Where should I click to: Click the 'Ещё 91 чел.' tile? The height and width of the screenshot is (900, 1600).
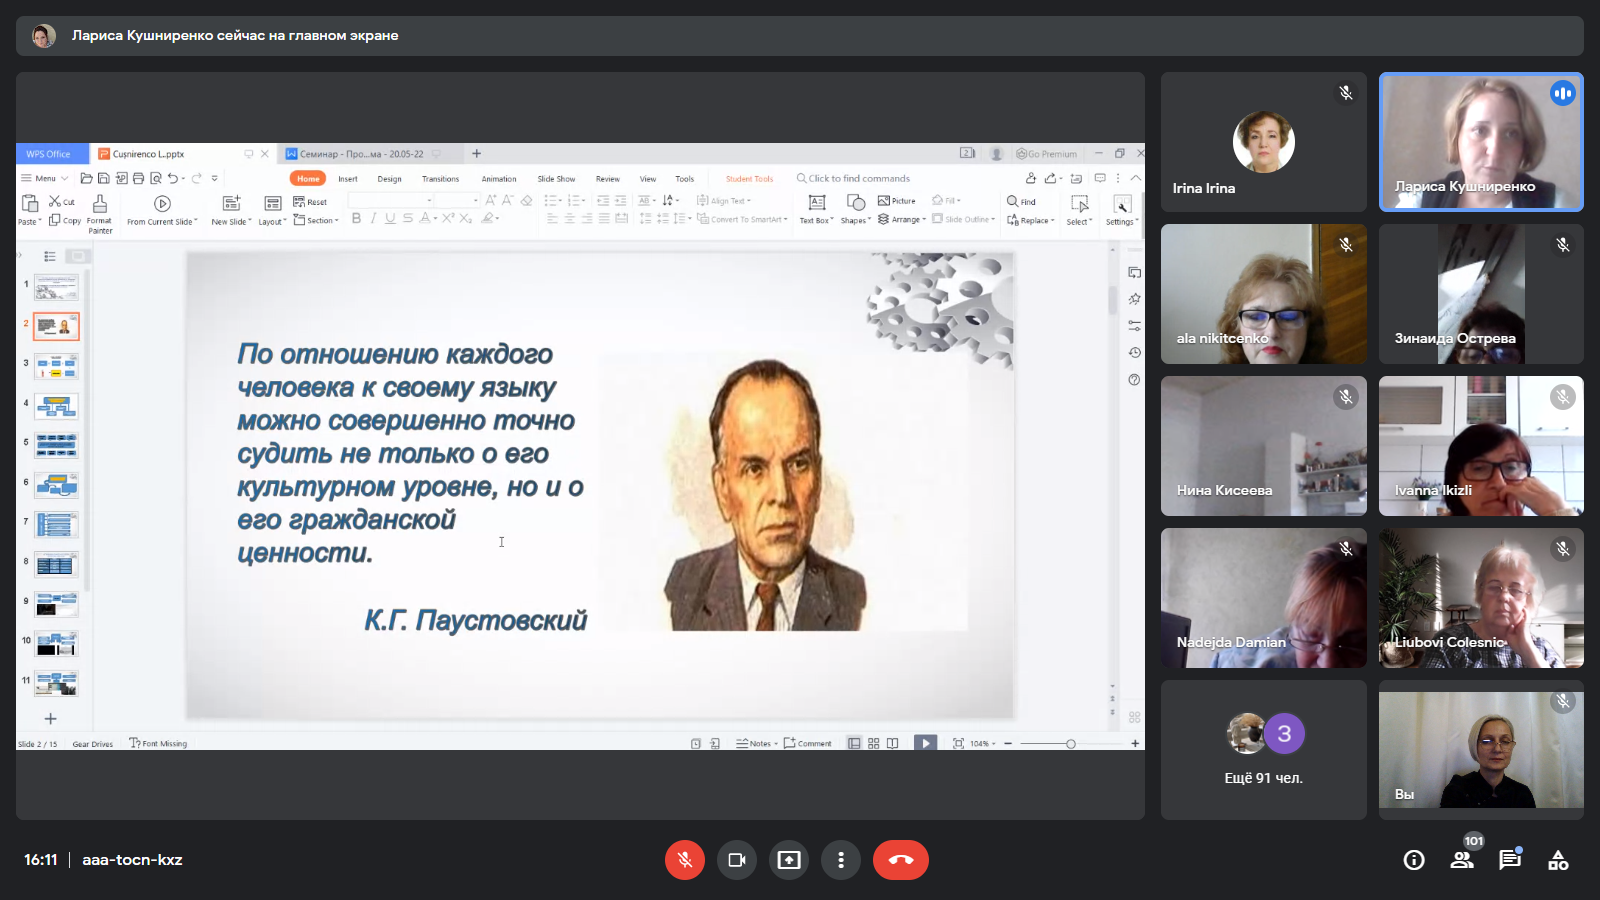1263,750
